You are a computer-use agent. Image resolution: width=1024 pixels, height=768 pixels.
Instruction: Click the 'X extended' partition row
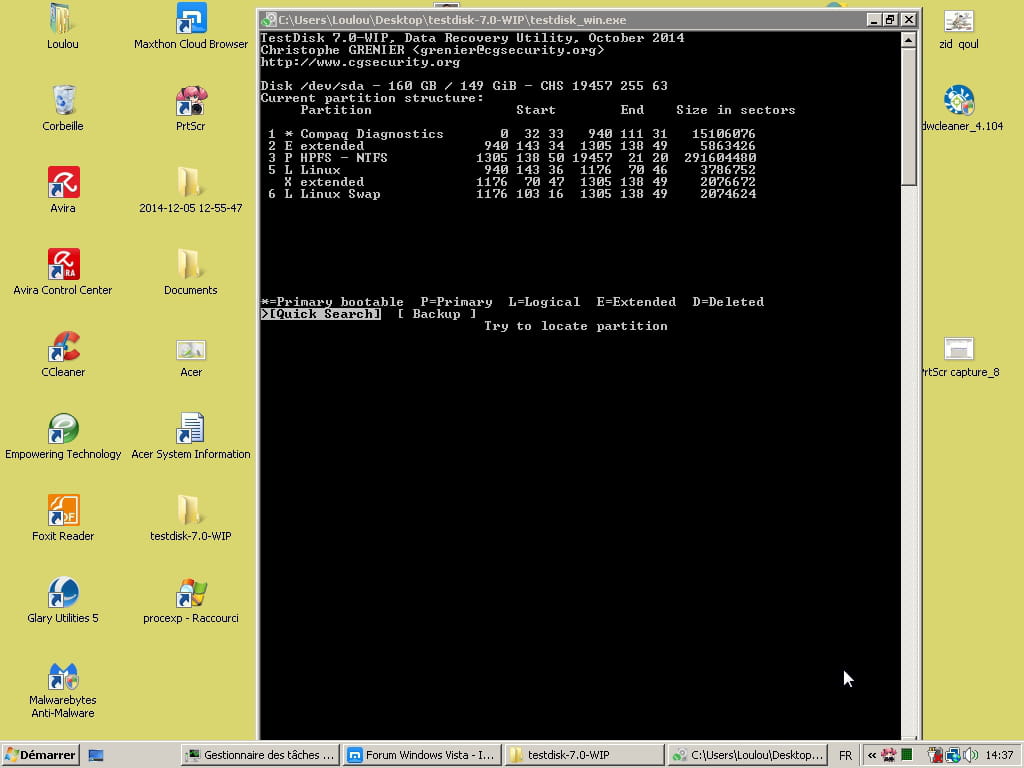[520, 182]
